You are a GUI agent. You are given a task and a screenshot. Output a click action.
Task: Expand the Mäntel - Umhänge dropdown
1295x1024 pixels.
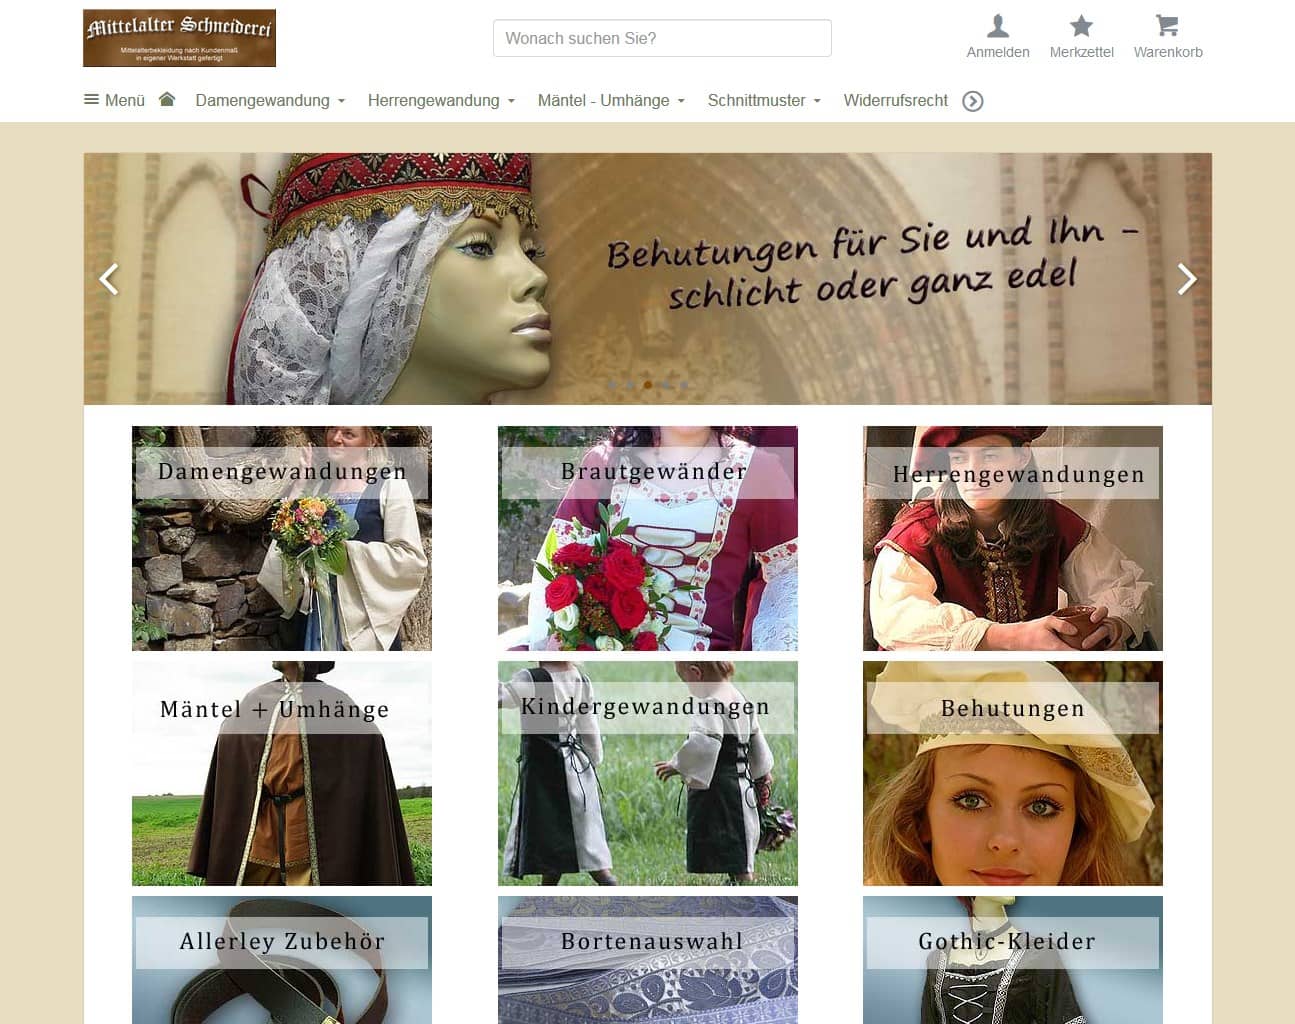pos(611,100)
